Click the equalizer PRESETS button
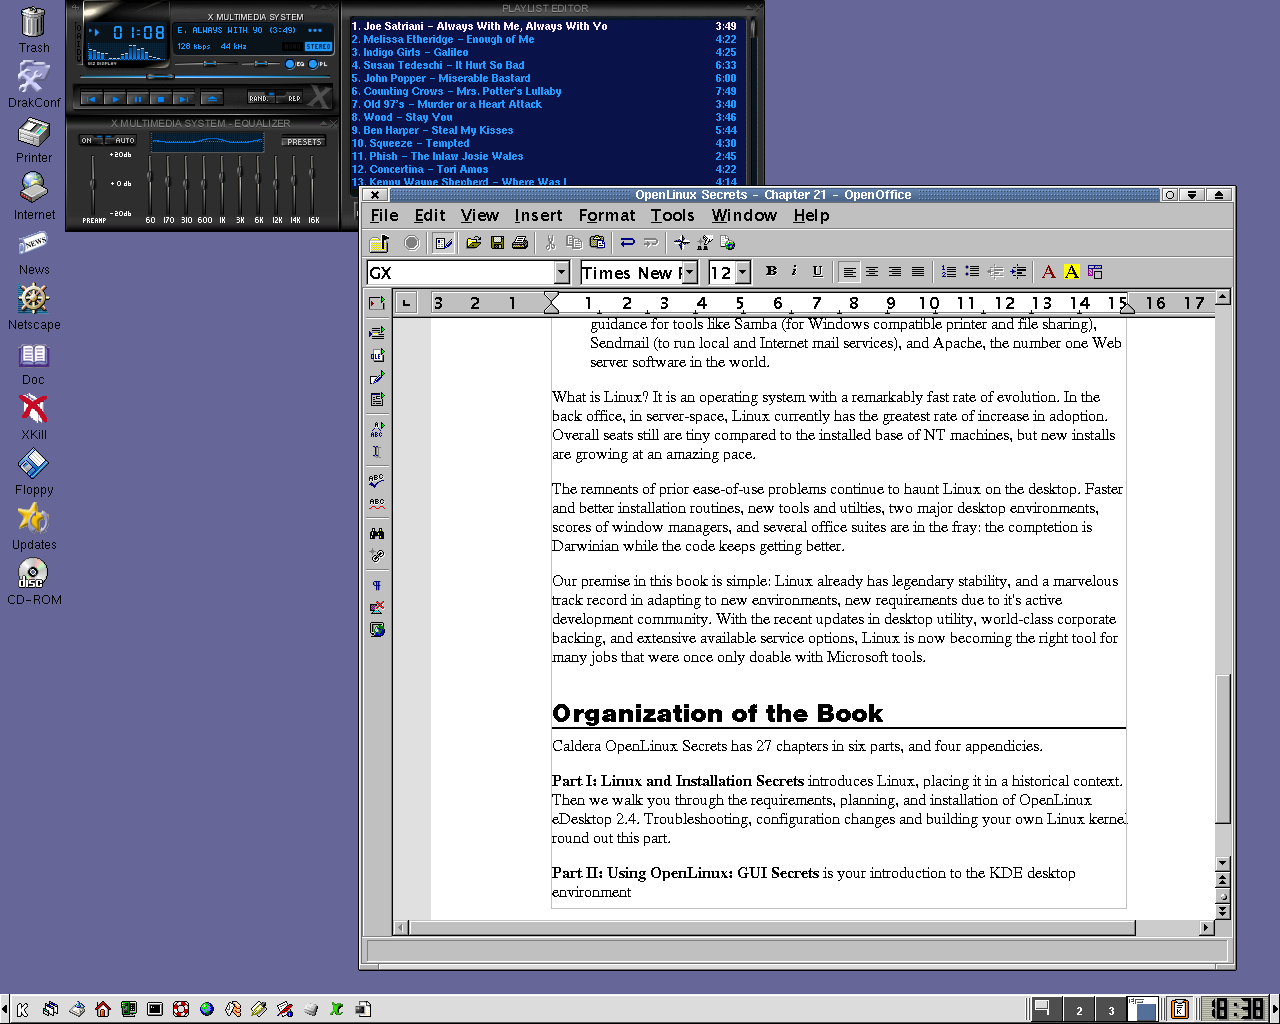 [304, 142]
